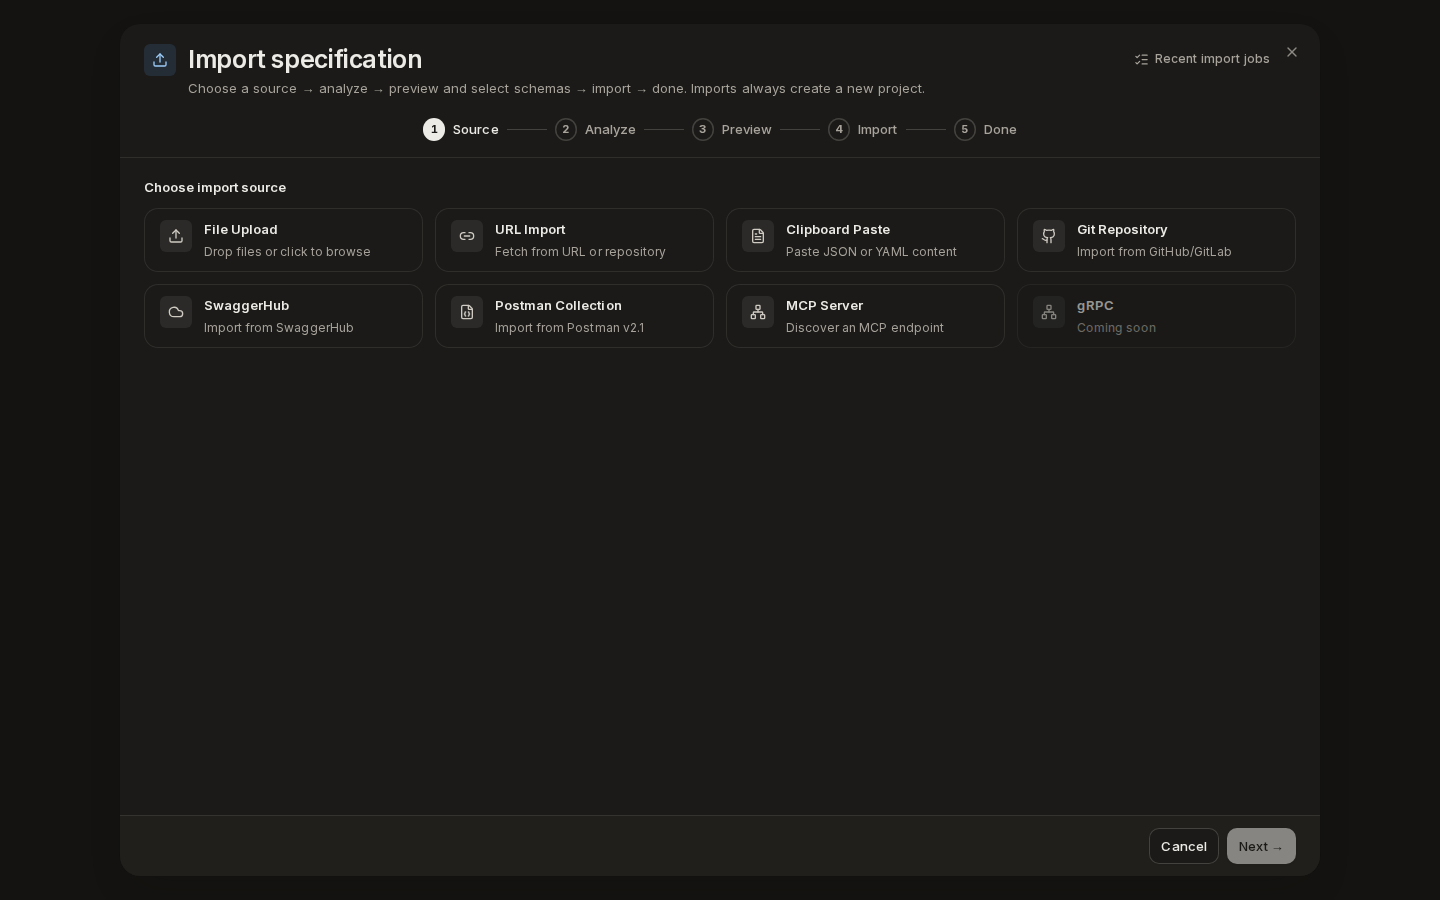Click the gRPC network icon

(1049, 312)
